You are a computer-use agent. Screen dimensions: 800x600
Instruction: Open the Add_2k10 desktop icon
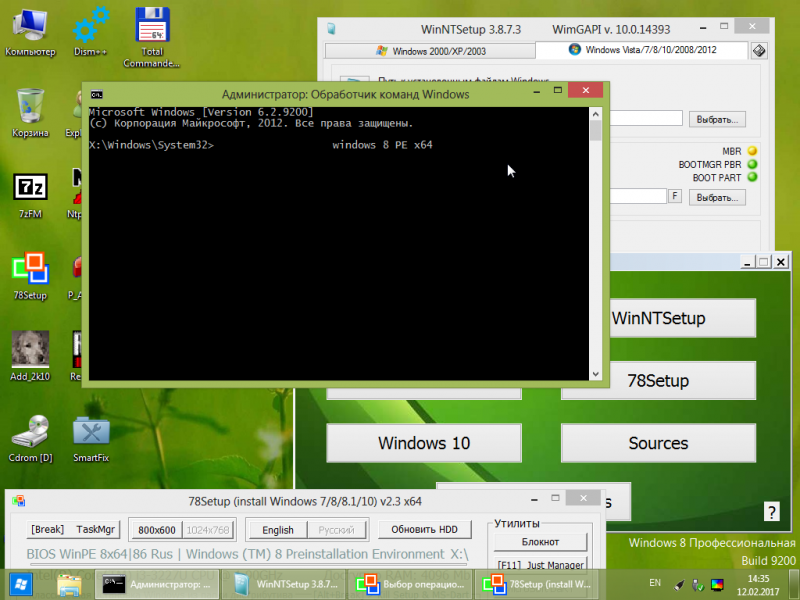[30, 356]
